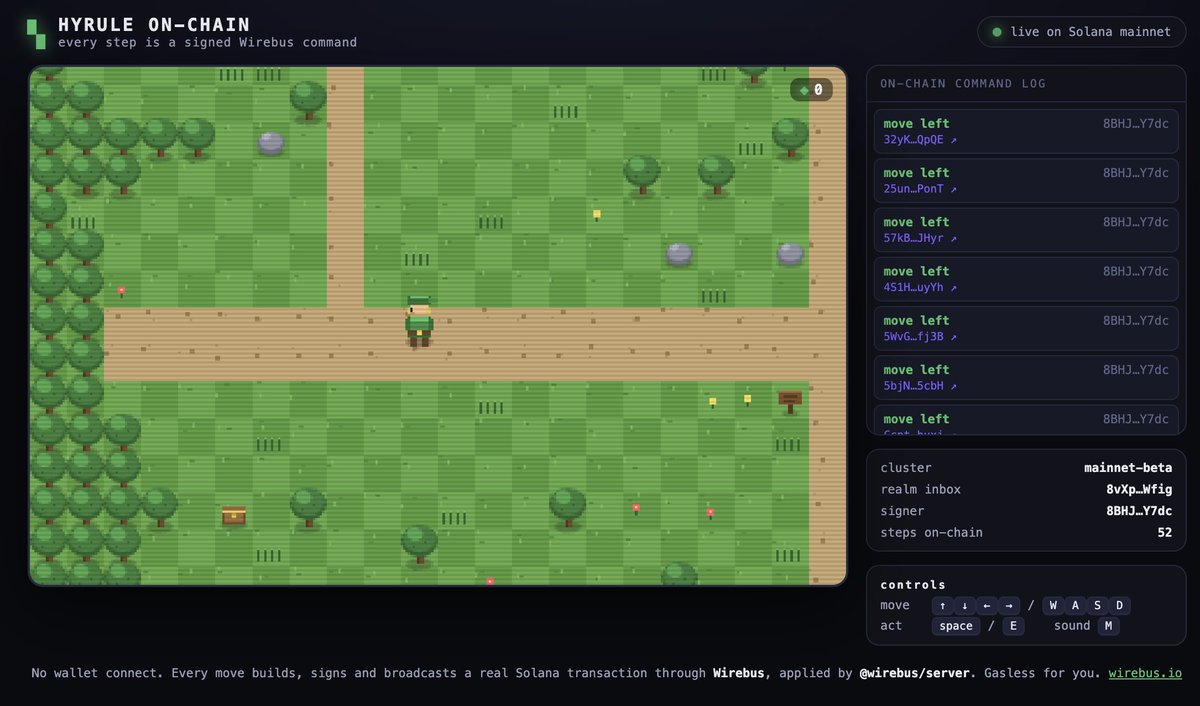The height and width of the screenshot is (706, 1200).
Task: Click the D key cap
Action: tap(1120, 605)
